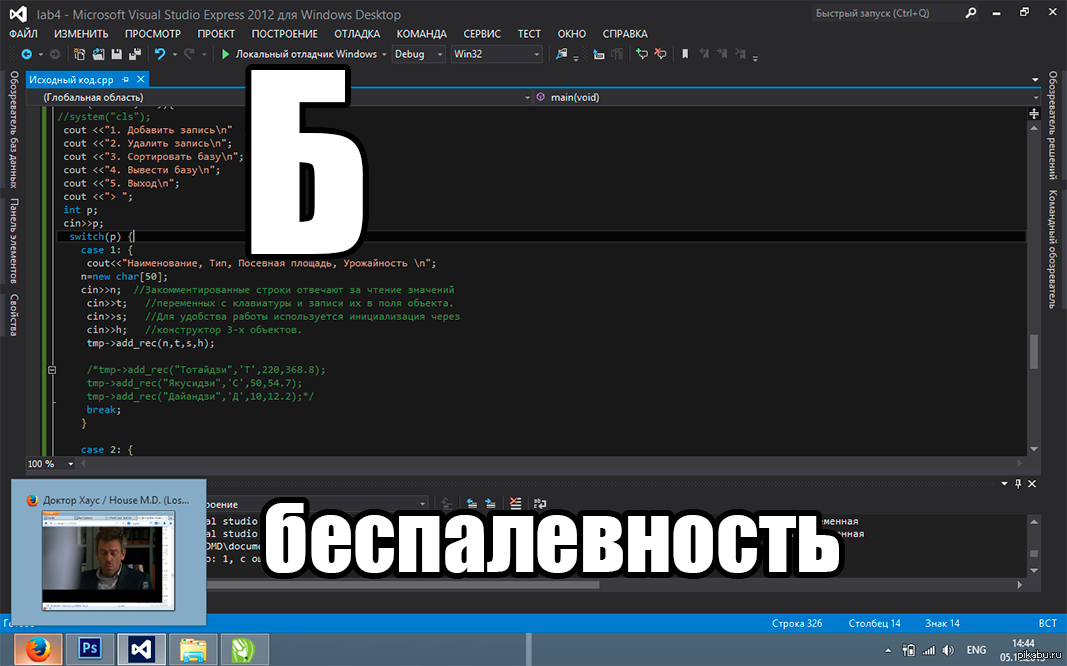Open the ФАЙЛ menu
Image resolution: width=1067 pixels, height=666 pixels.
click(24, 33)
